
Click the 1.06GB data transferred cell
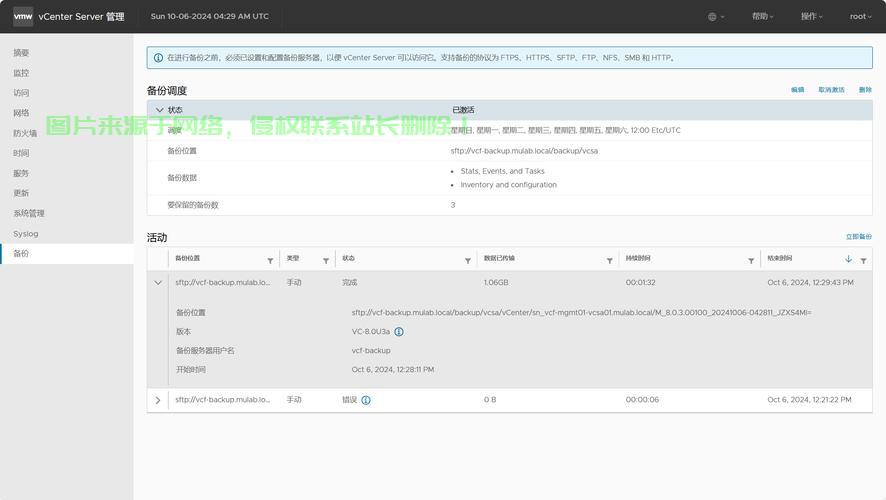pos(496,282)
